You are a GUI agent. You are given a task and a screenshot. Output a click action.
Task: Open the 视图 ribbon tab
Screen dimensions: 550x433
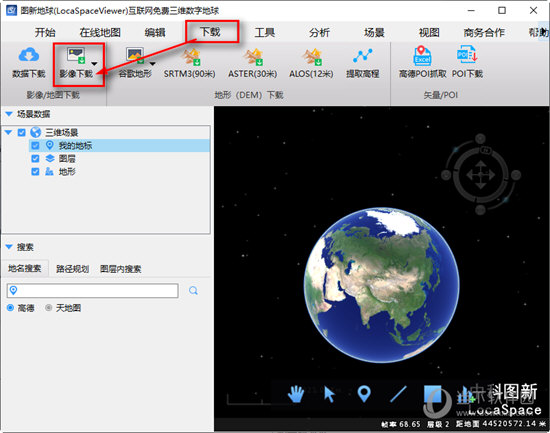(429, 33)
